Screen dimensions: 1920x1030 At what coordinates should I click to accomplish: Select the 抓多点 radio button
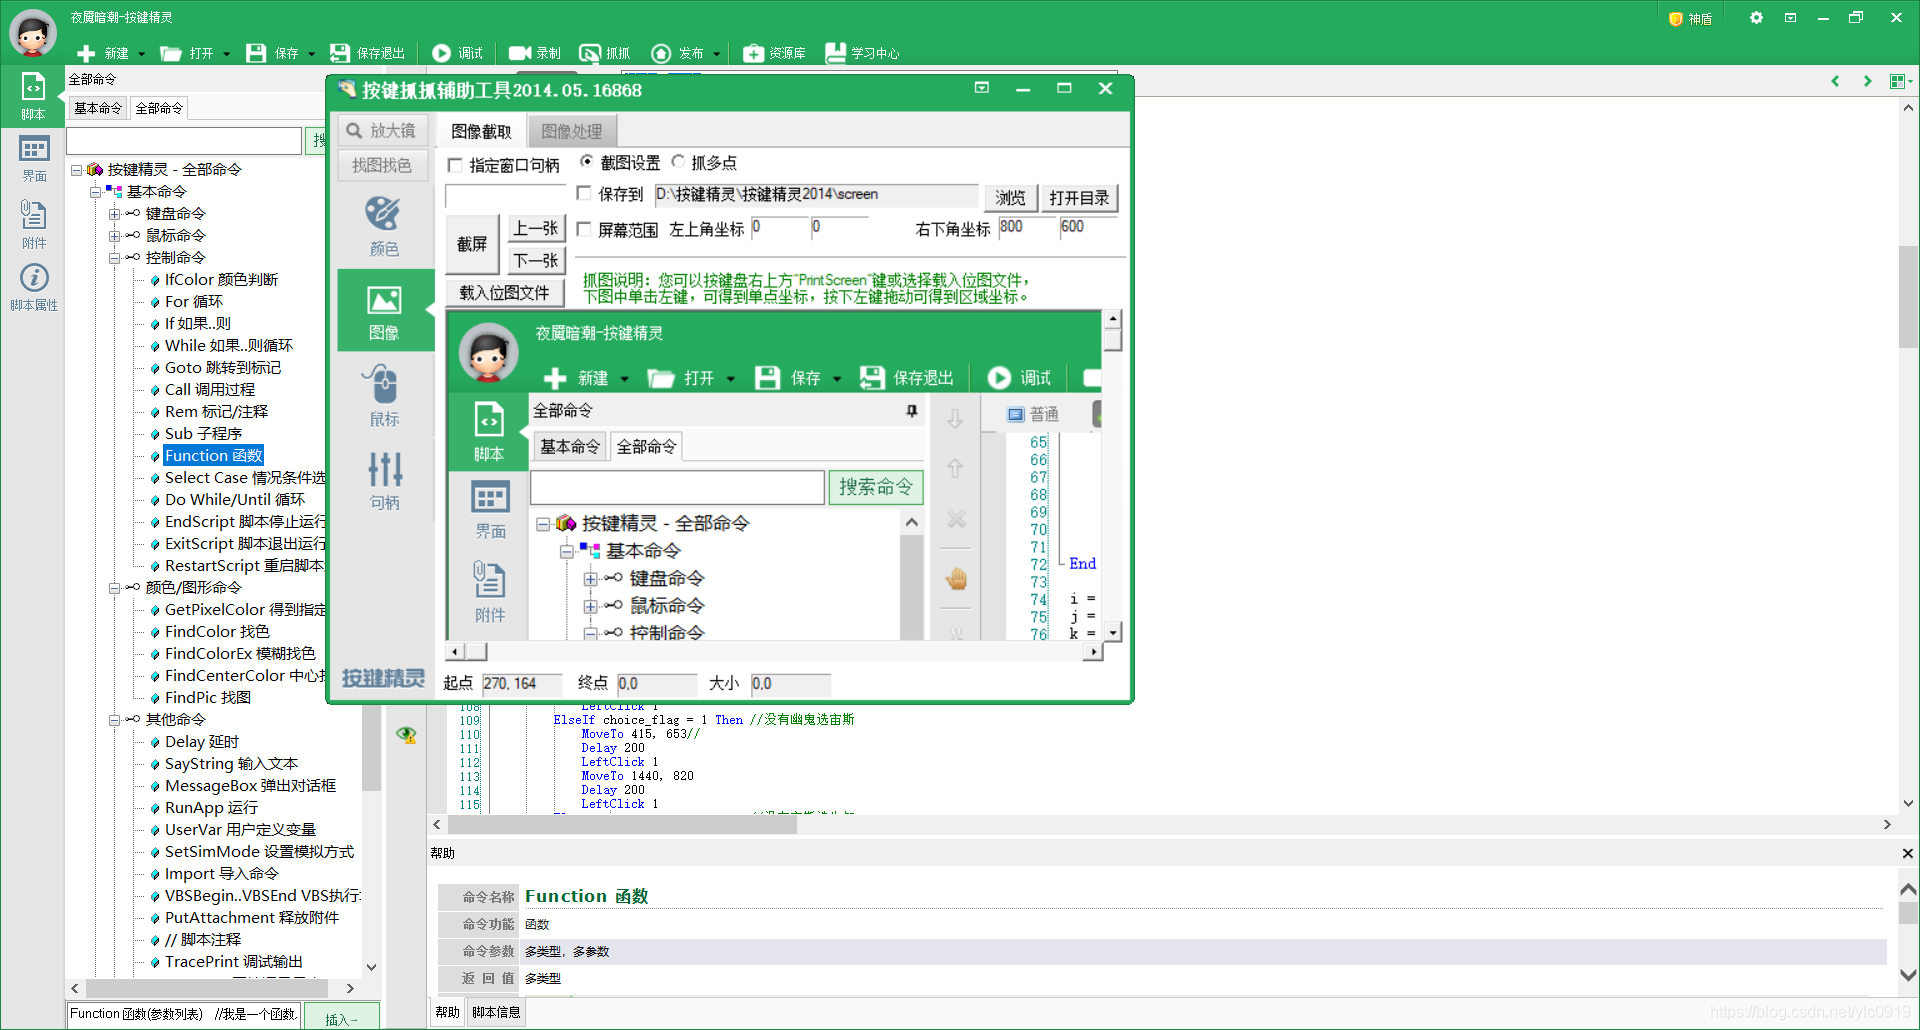pyautogui.click(x=678, y=161)
